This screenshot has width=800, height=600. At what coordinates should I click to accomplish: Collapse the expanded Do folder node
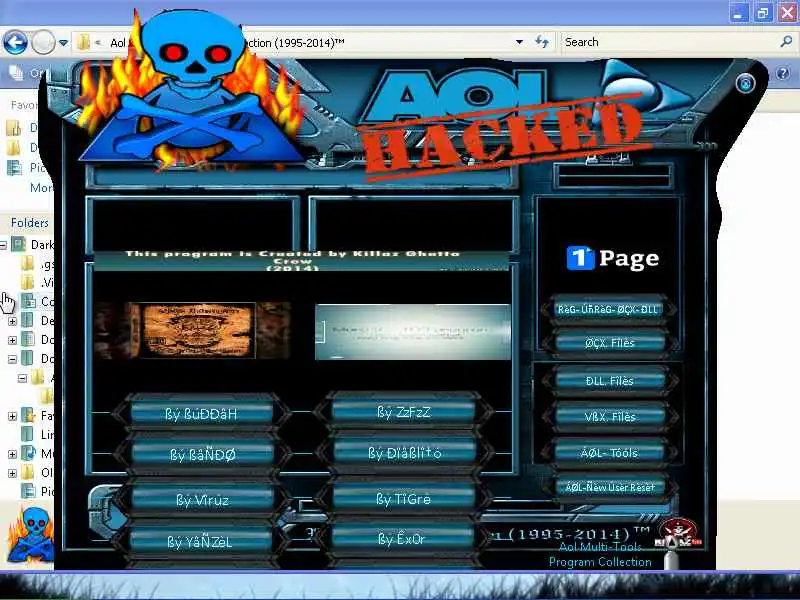[x=12, y=359]
